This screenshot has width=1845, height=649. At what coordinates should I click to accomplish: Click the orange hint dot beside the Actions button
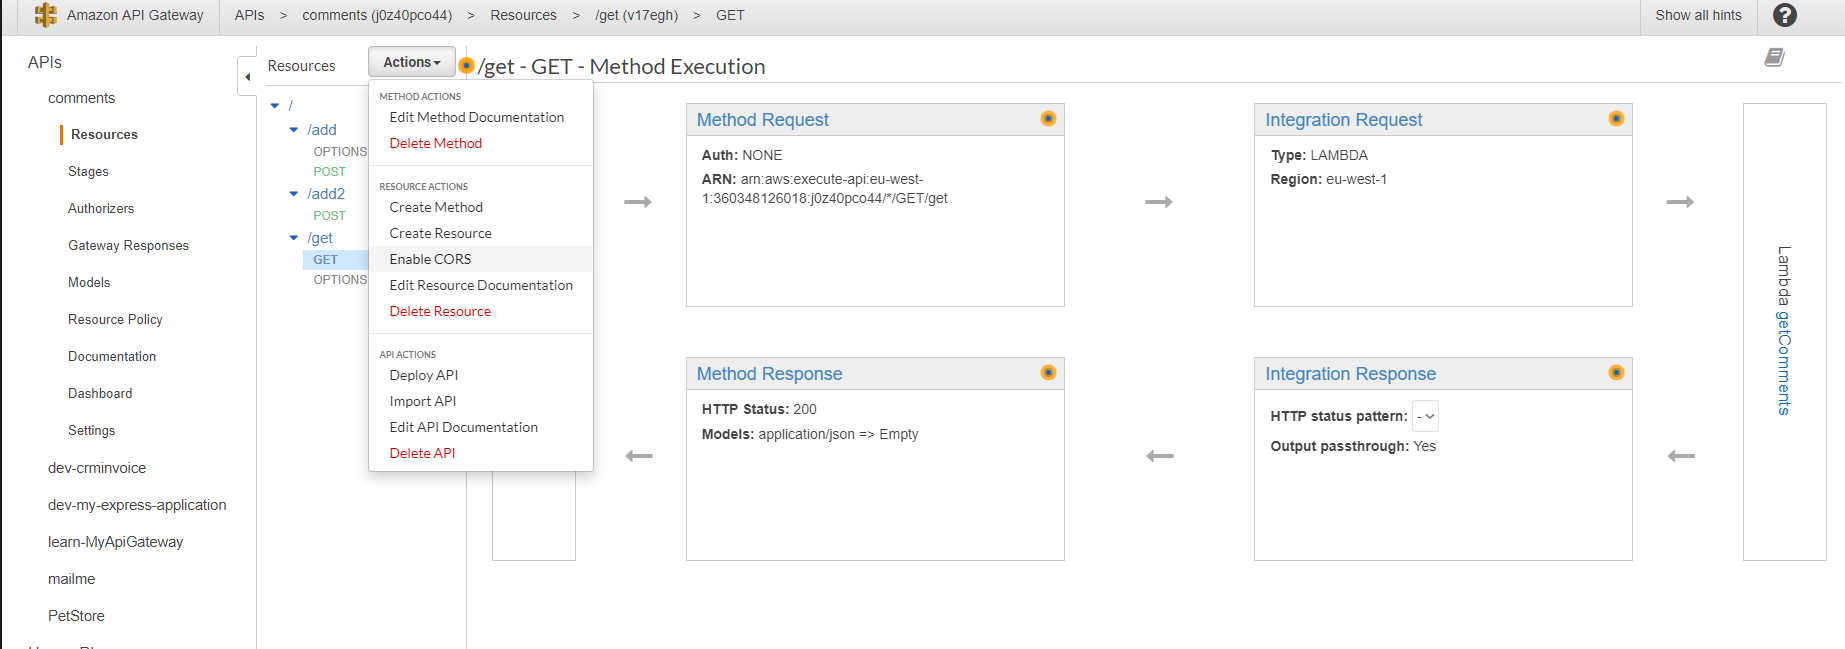coord(466,66)
